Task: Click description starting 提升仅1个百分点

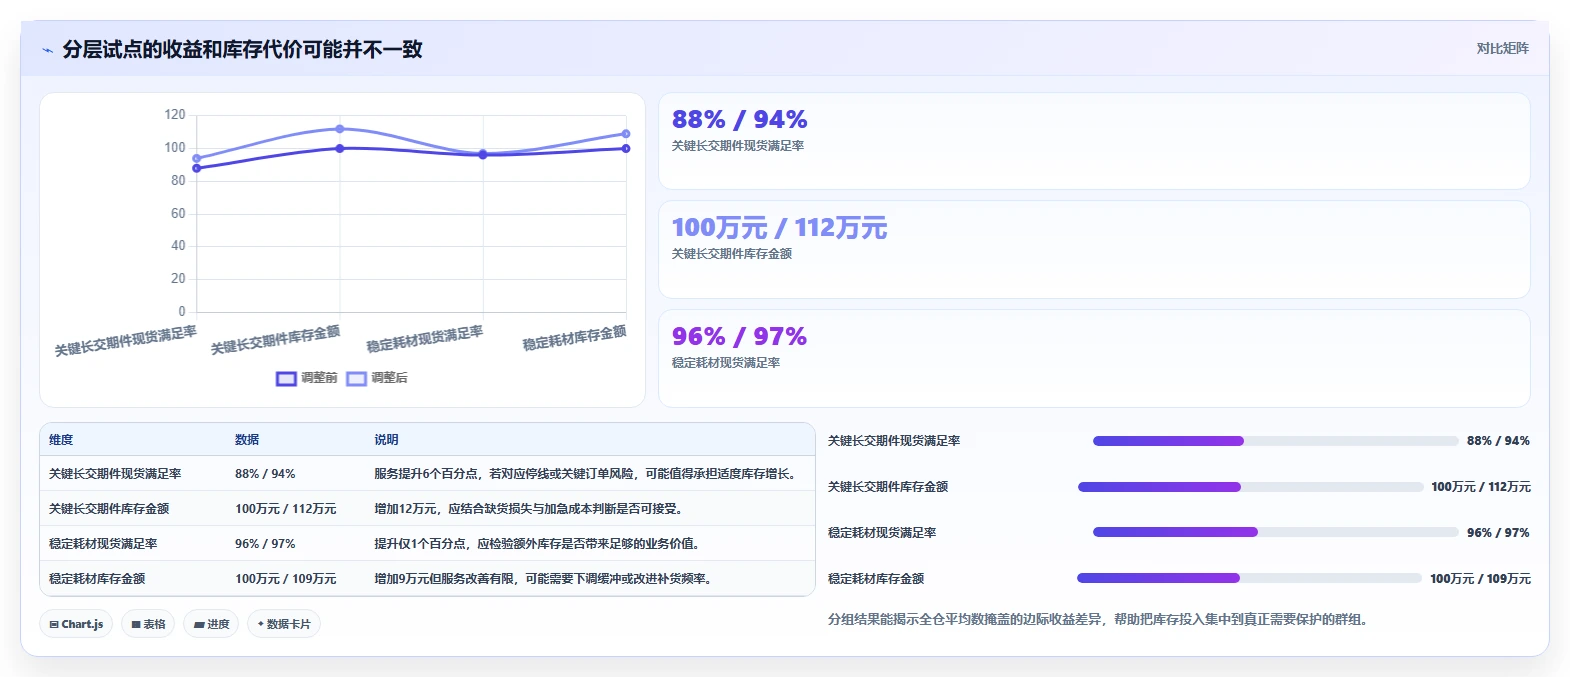Action: point(539,544)
